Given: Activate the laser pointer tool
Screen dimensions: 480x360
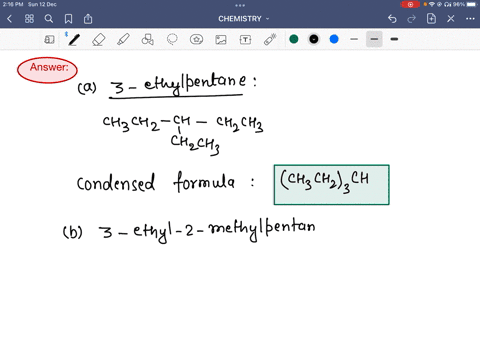Looking at the screenshot, I should [270, 40].
